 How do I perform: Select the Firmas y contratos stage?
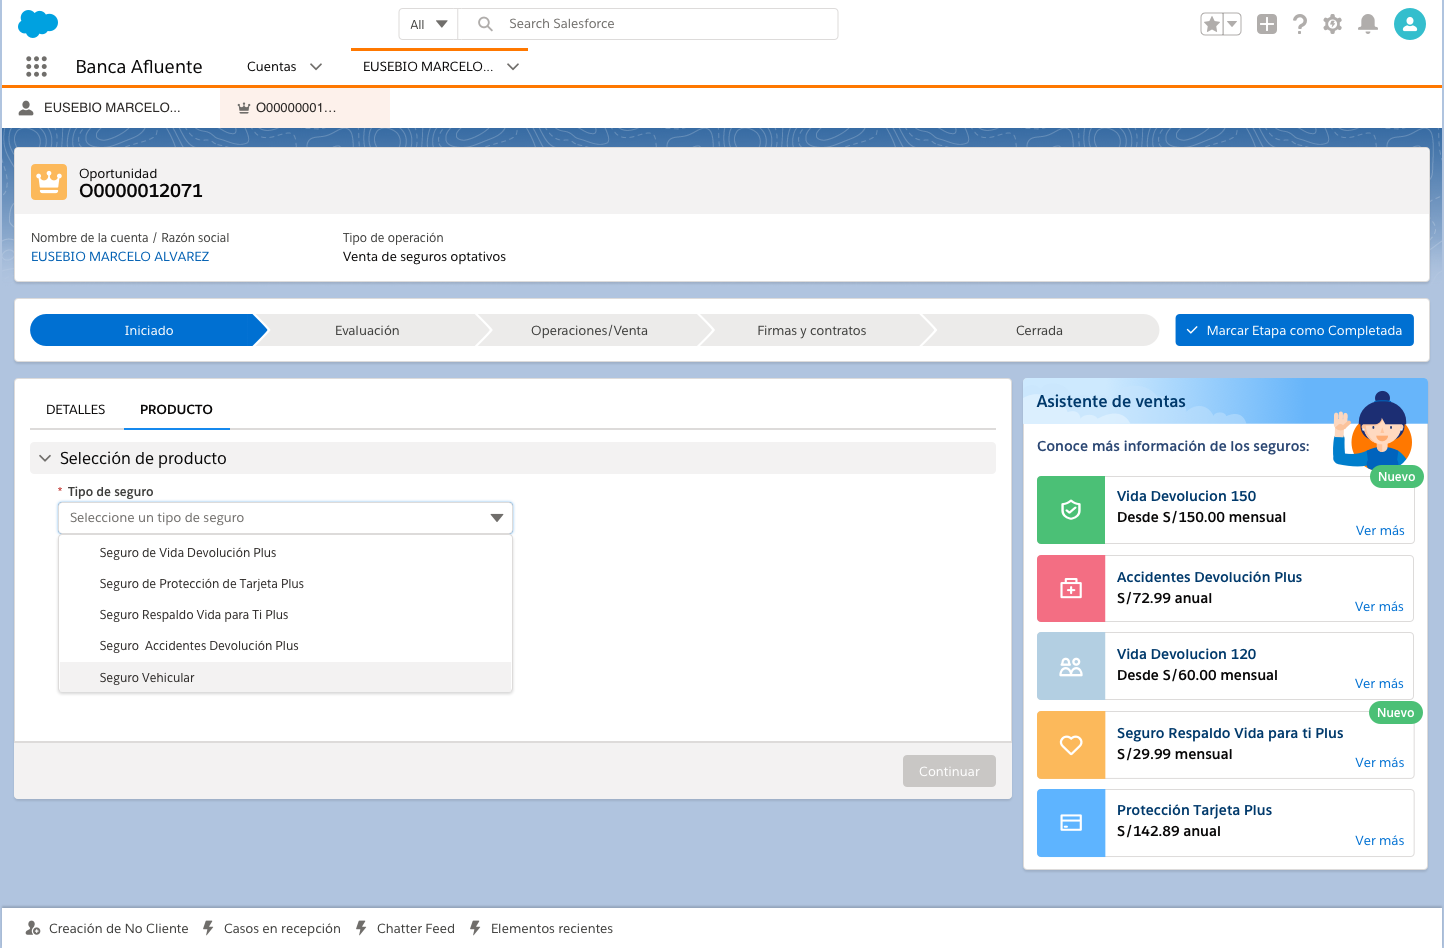click(811, 330)
